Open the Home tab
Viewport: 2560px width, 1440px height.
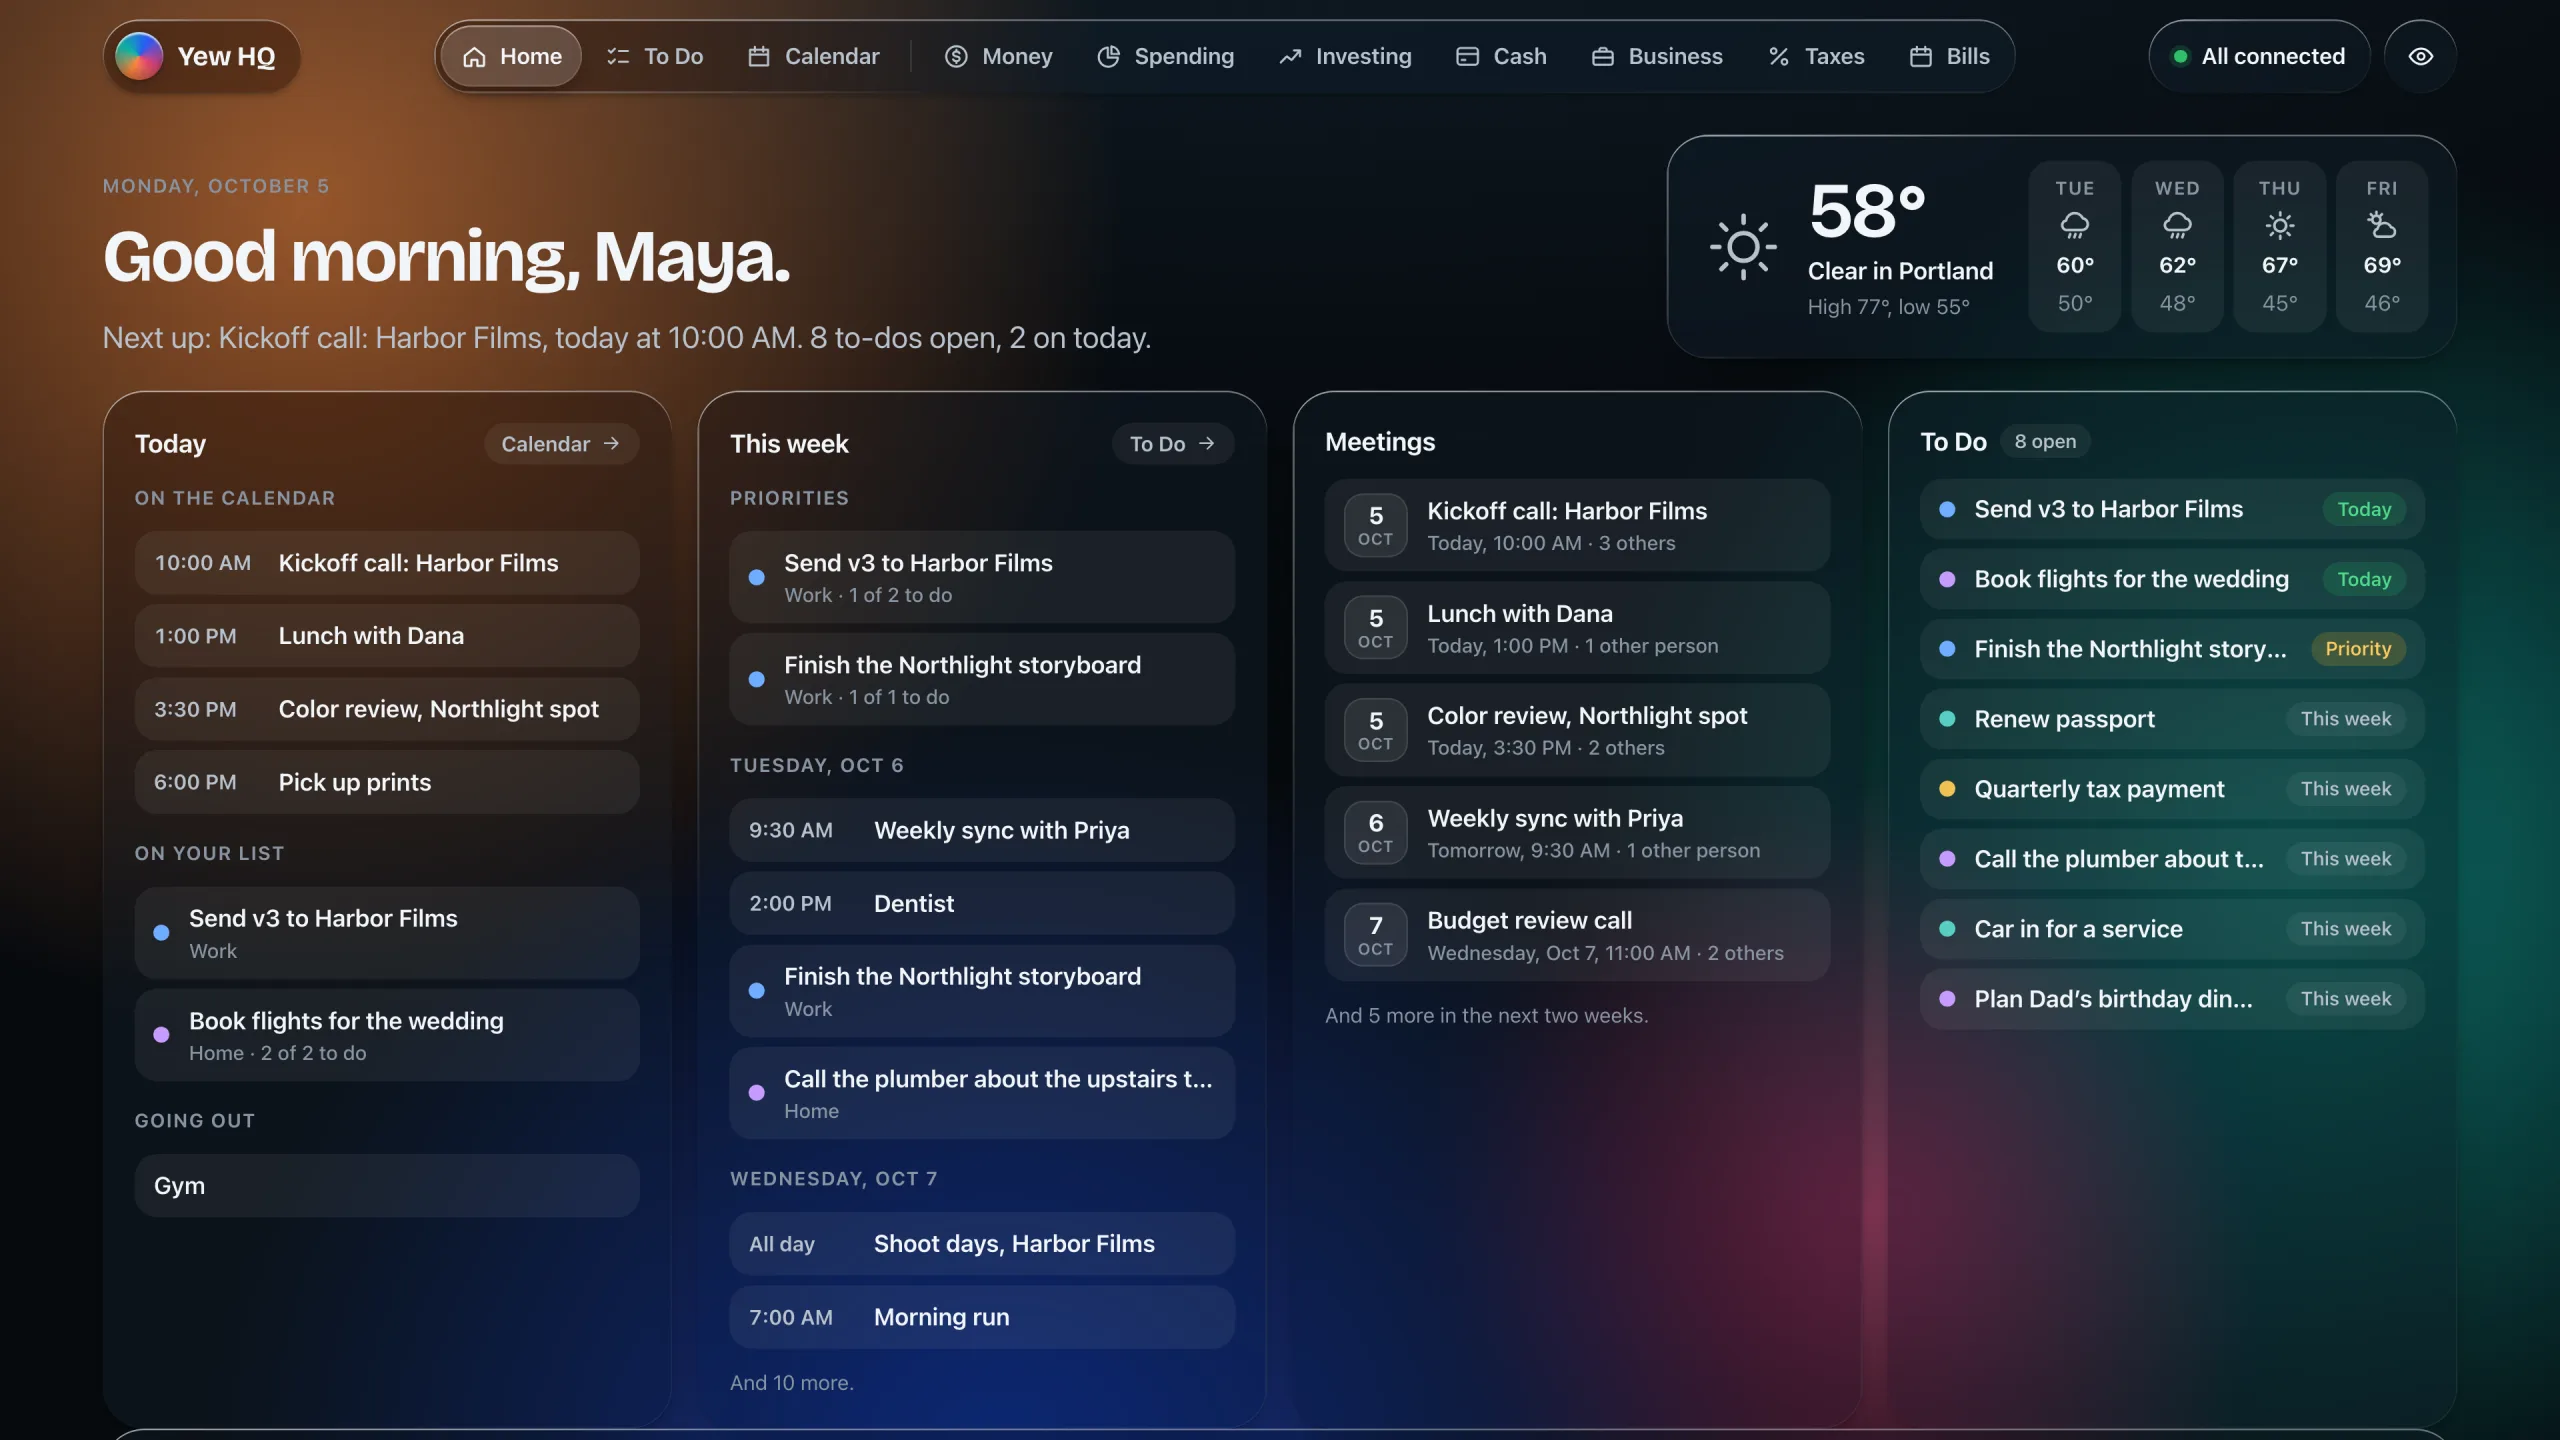coord(511,57)
